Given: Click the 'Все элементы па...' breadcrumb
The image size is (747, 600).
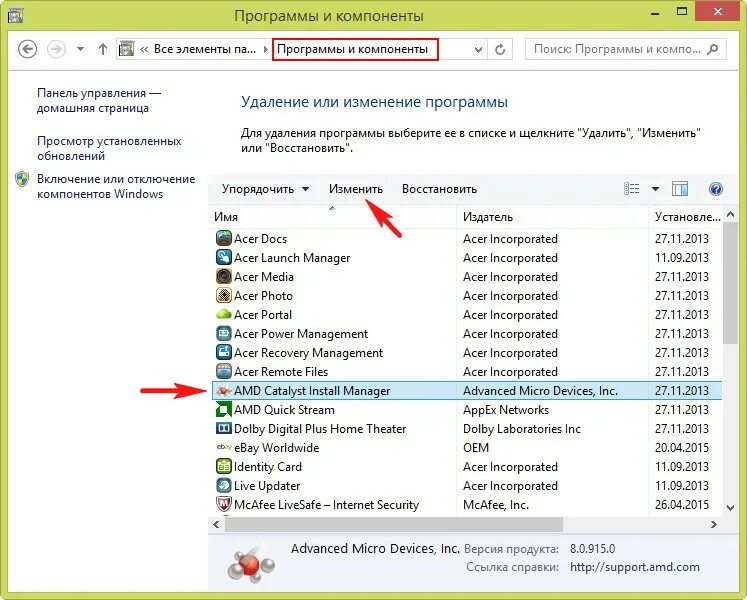Looking at the screenshot, I should click(x=205, y=49).
